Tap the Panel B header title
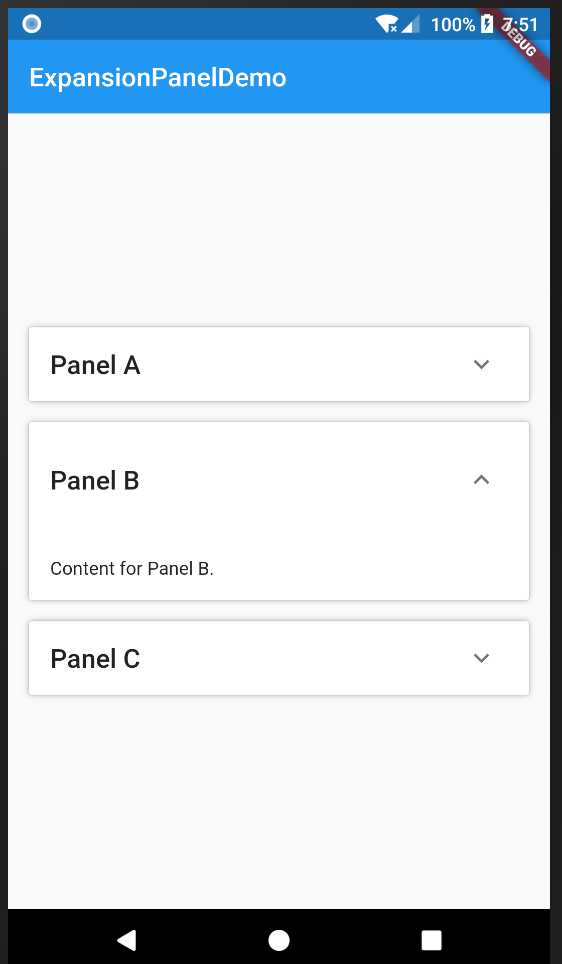This screenshot has width=562, height=964. tap(95, 480)
